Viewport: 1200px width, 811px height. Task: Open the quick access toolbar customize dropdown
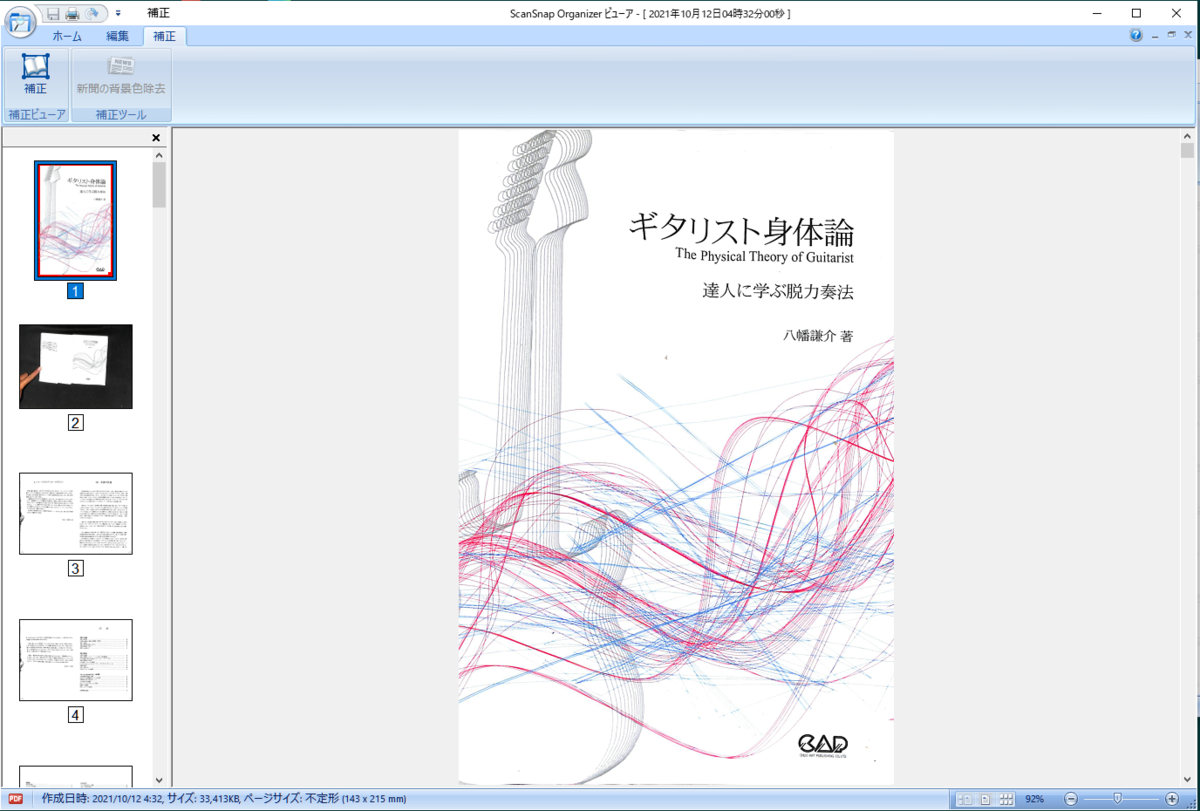coord(118,13)
